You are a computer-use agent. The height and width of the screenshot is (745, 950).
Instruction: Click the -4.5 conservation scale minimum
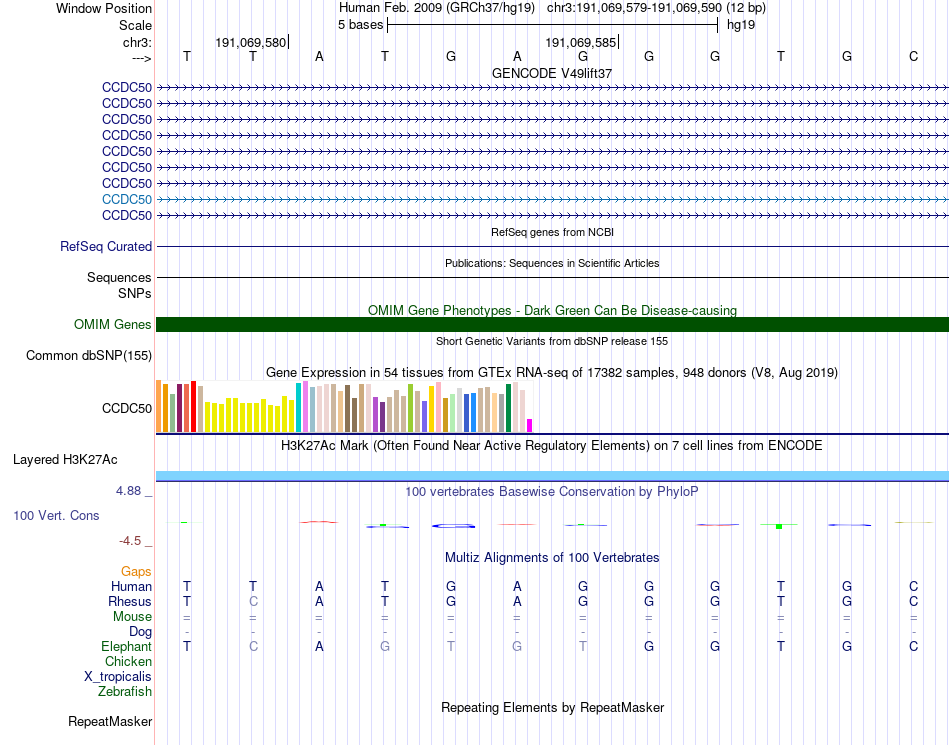click(130, 540)
